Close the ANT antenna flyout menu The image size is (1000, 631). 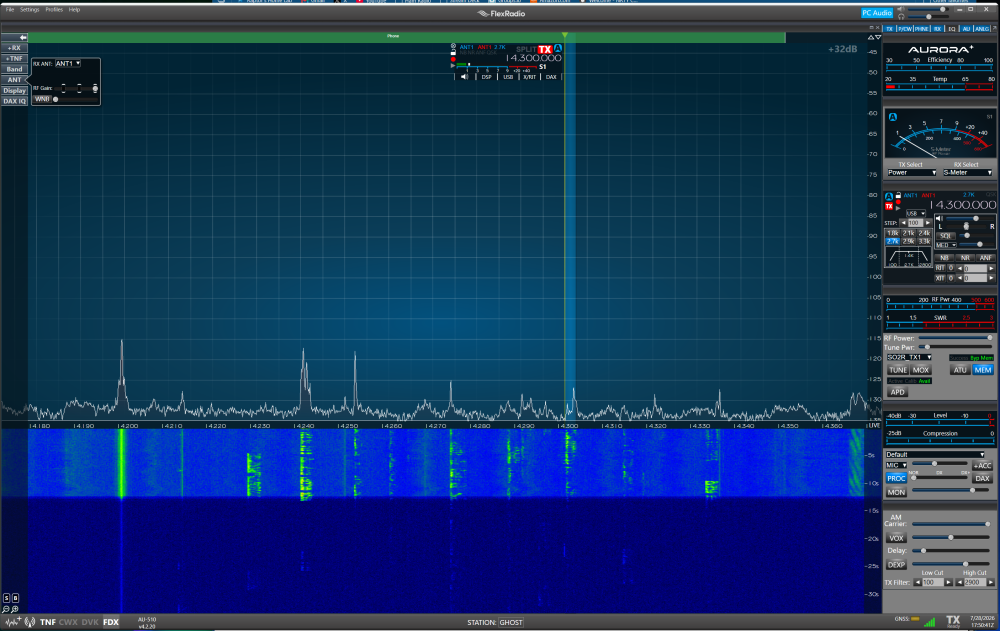pyautogui.click(x=15, y=80)
